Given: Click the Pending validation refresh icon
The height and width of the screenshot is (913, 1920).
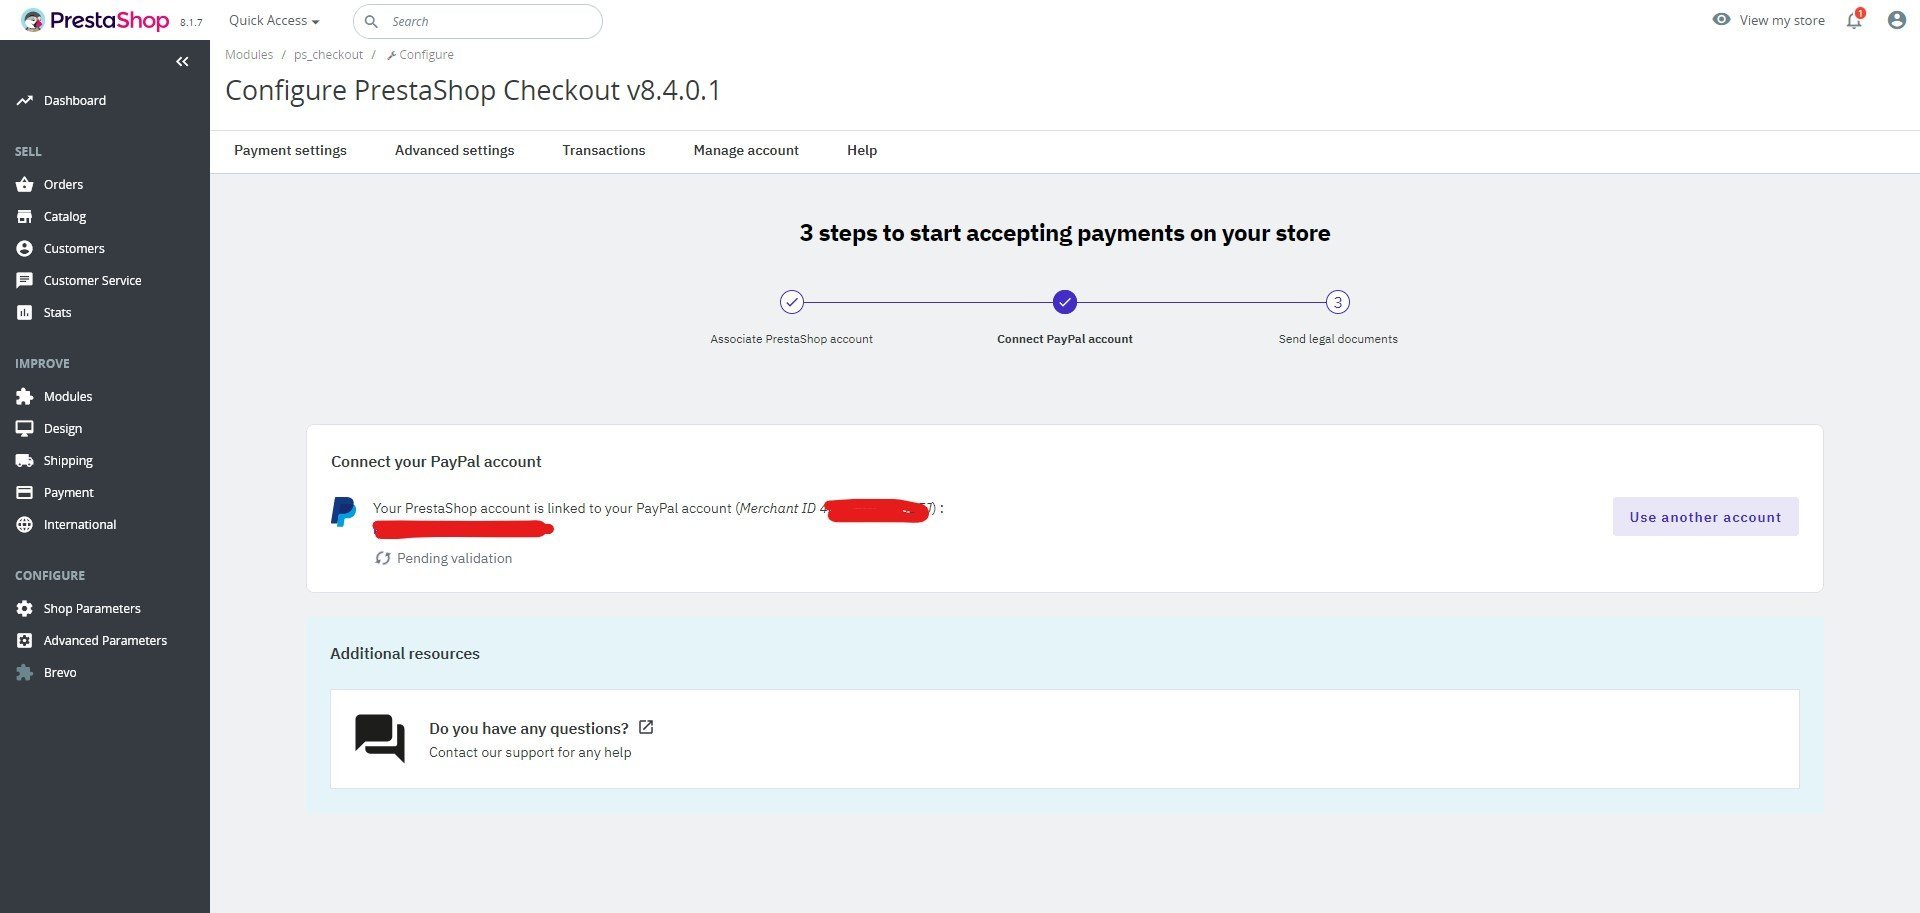Looking at the screenshot, I should [382, 558].
